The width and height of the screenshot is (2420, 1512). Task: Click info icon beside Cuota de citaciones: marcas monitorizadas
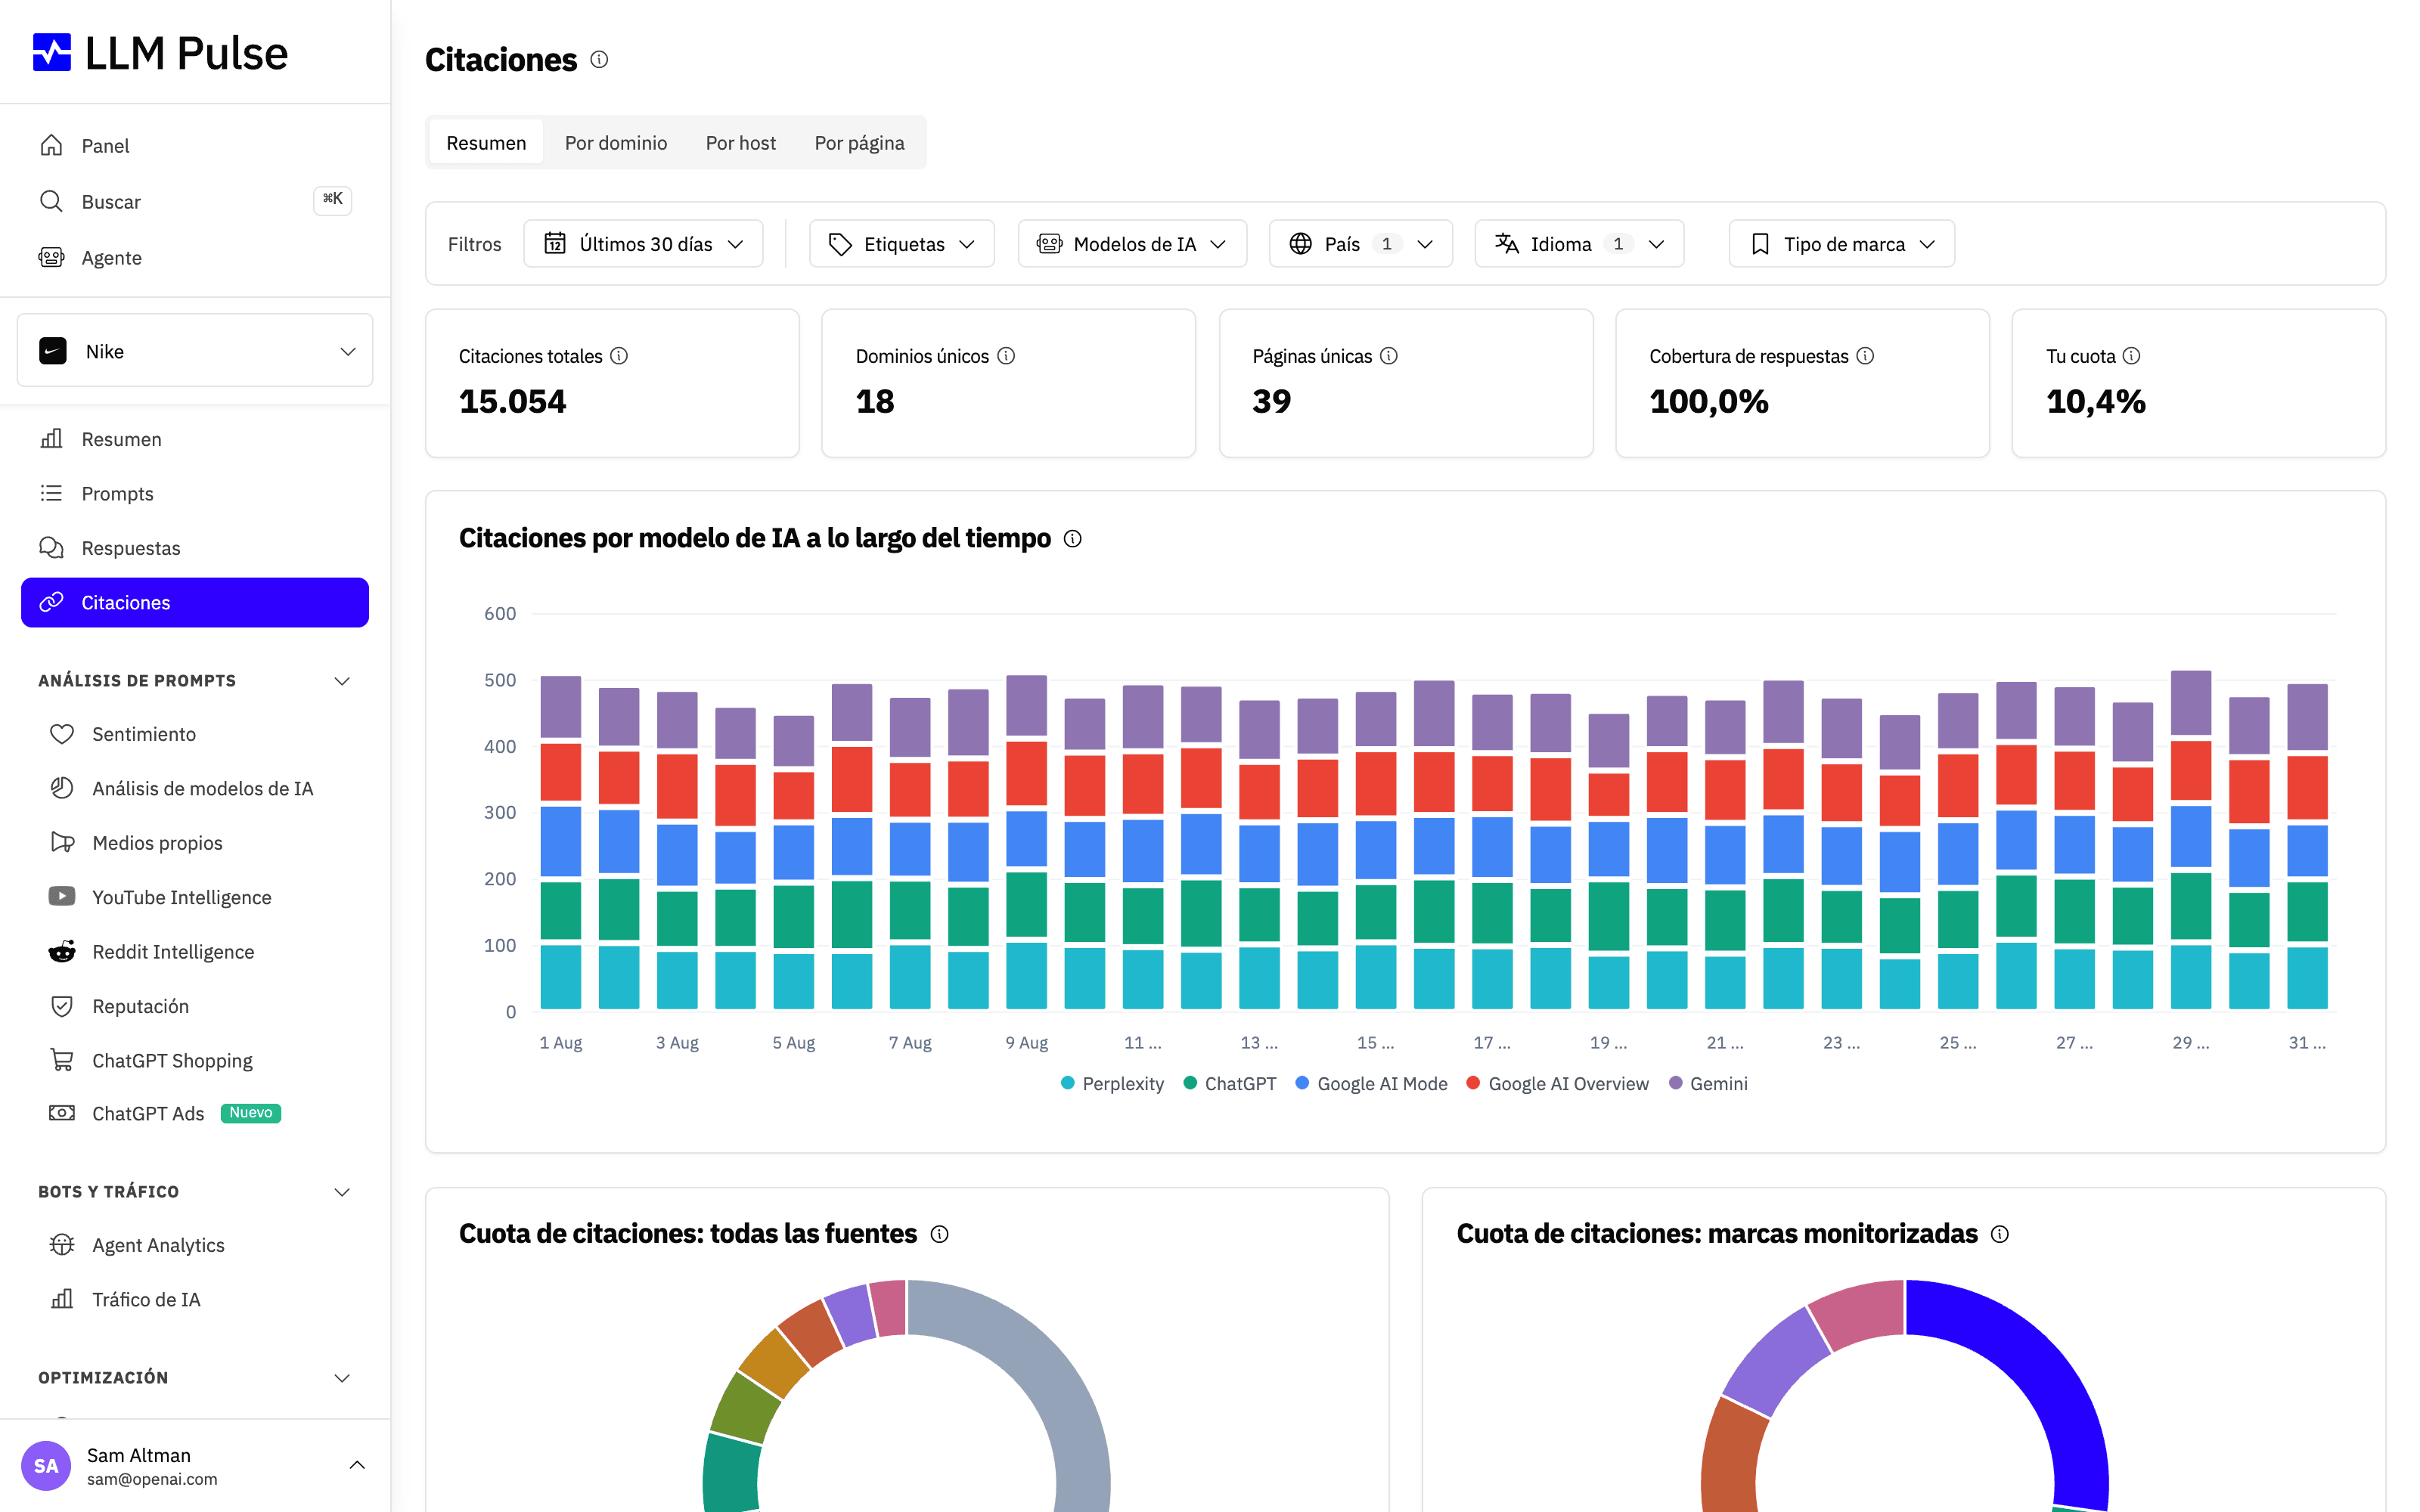coord(1999,1234)
